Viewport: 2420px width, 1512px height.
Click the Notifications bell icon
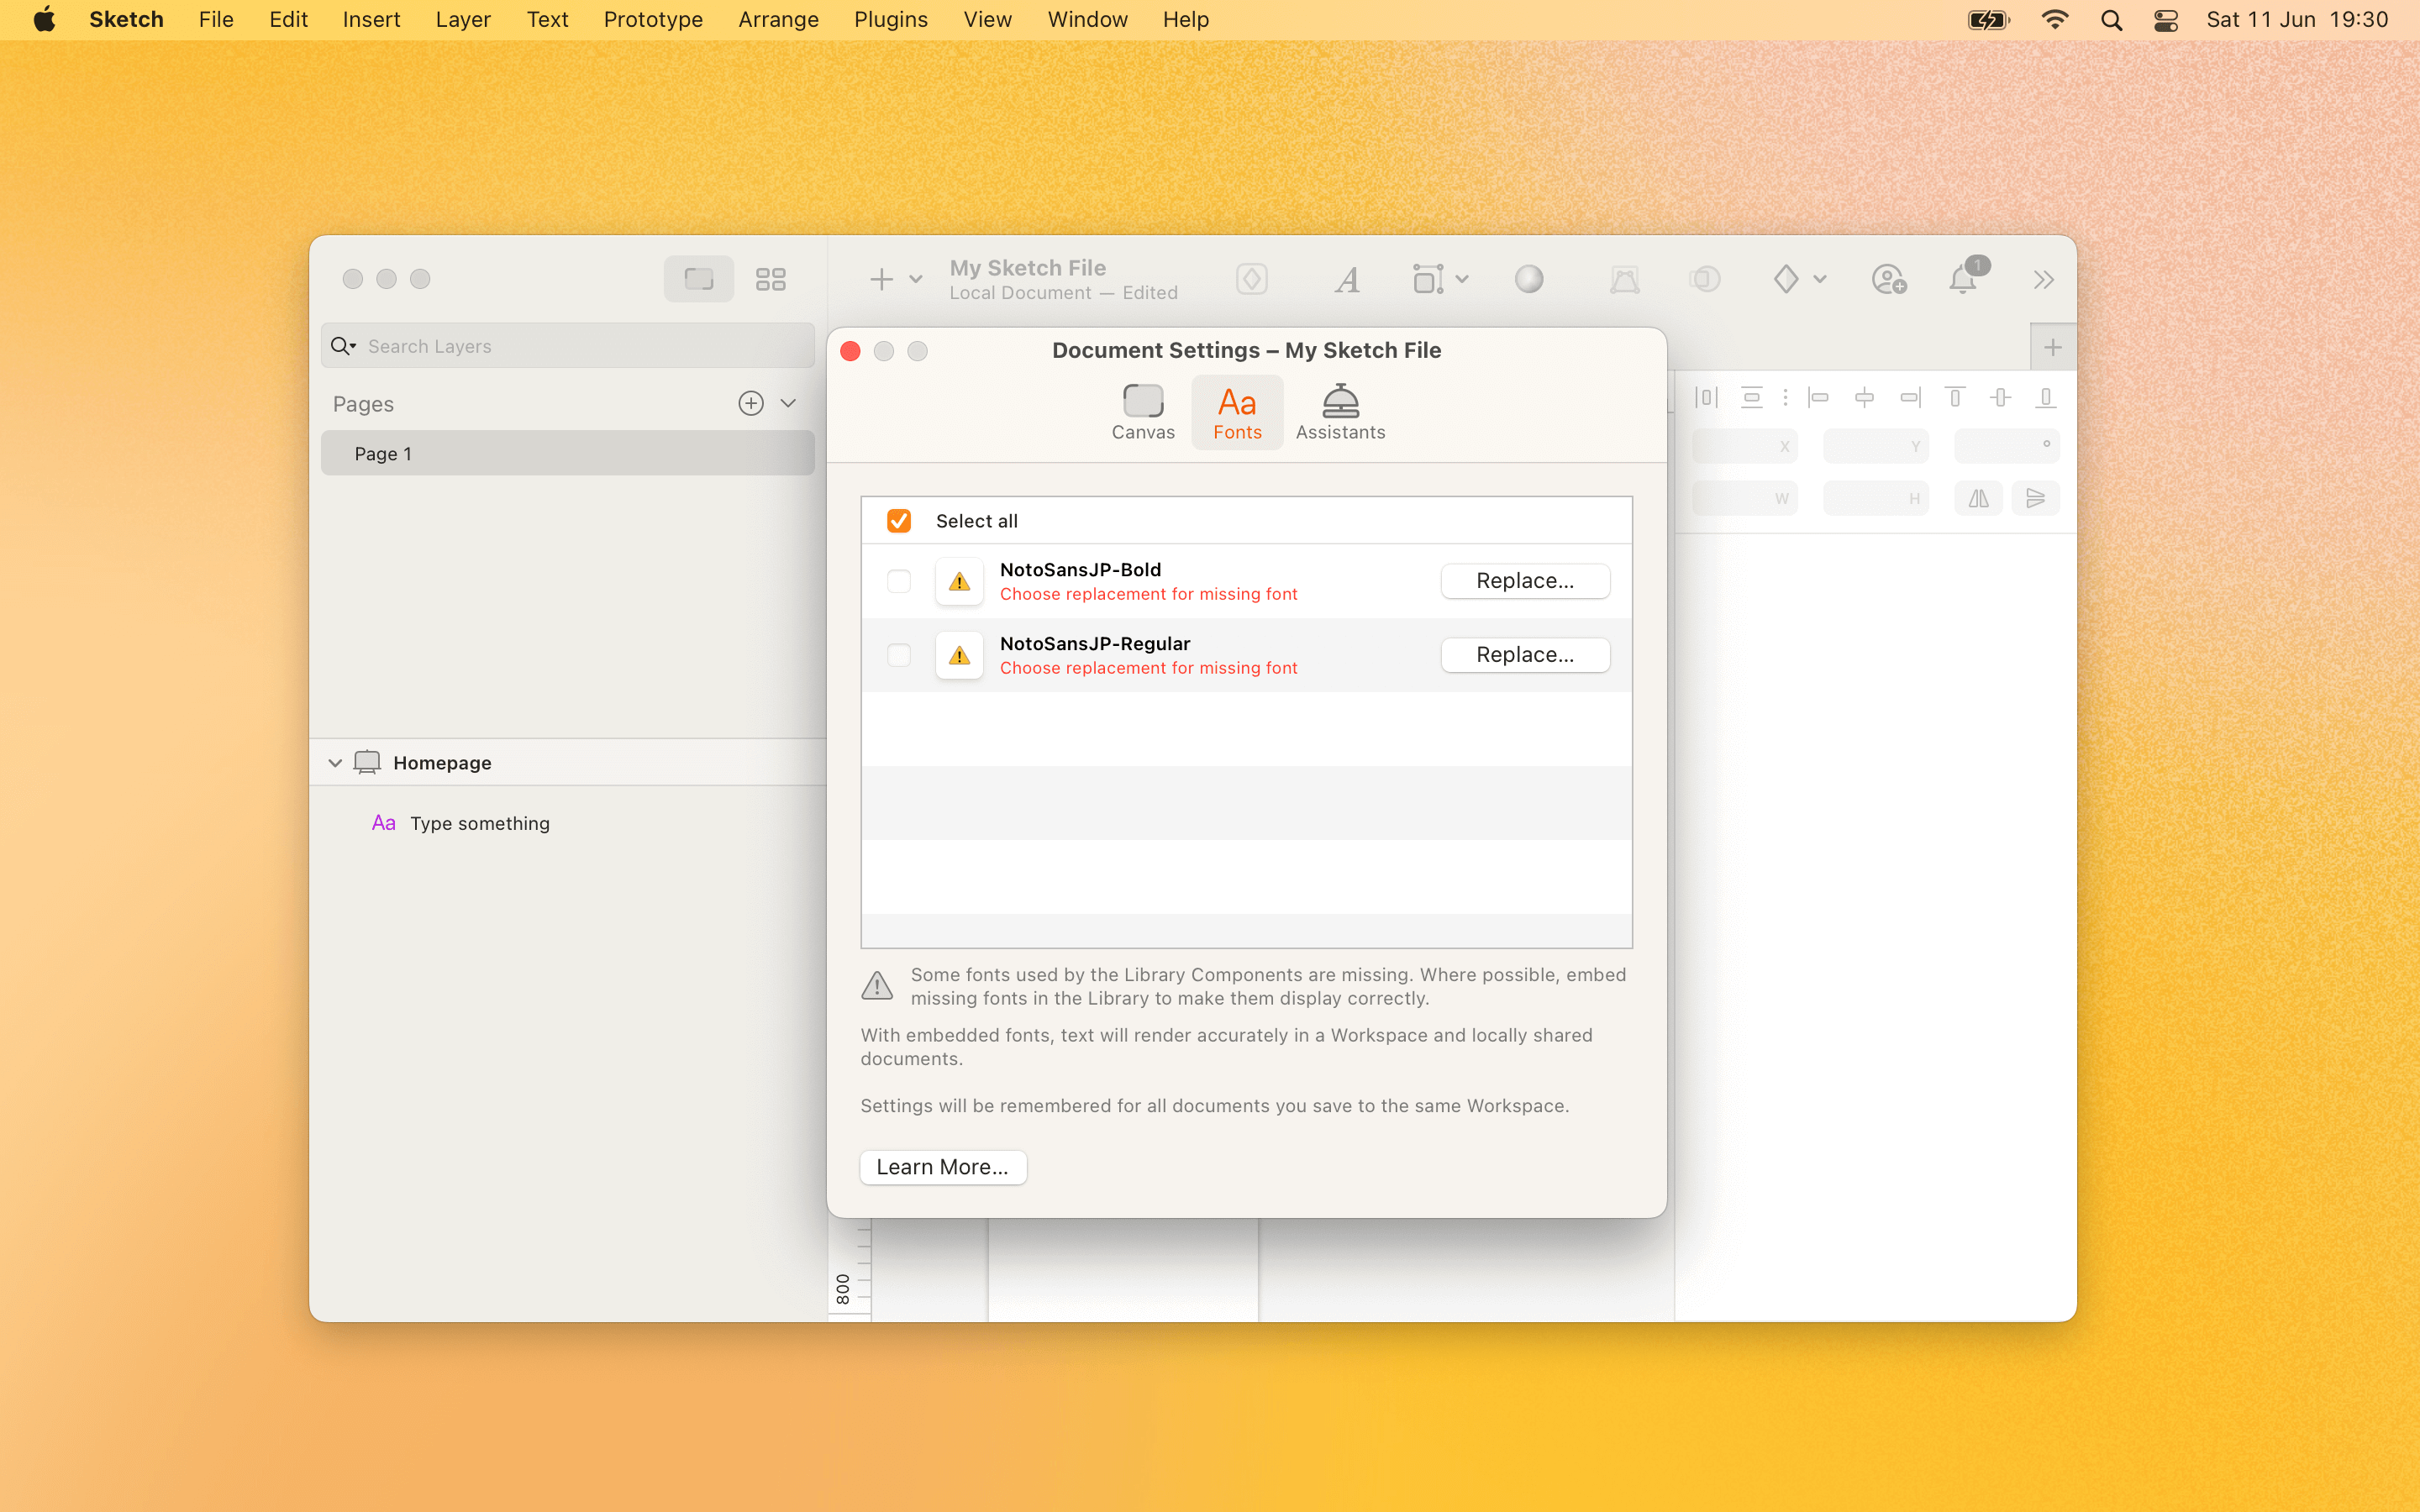(x=1964, y=277)
